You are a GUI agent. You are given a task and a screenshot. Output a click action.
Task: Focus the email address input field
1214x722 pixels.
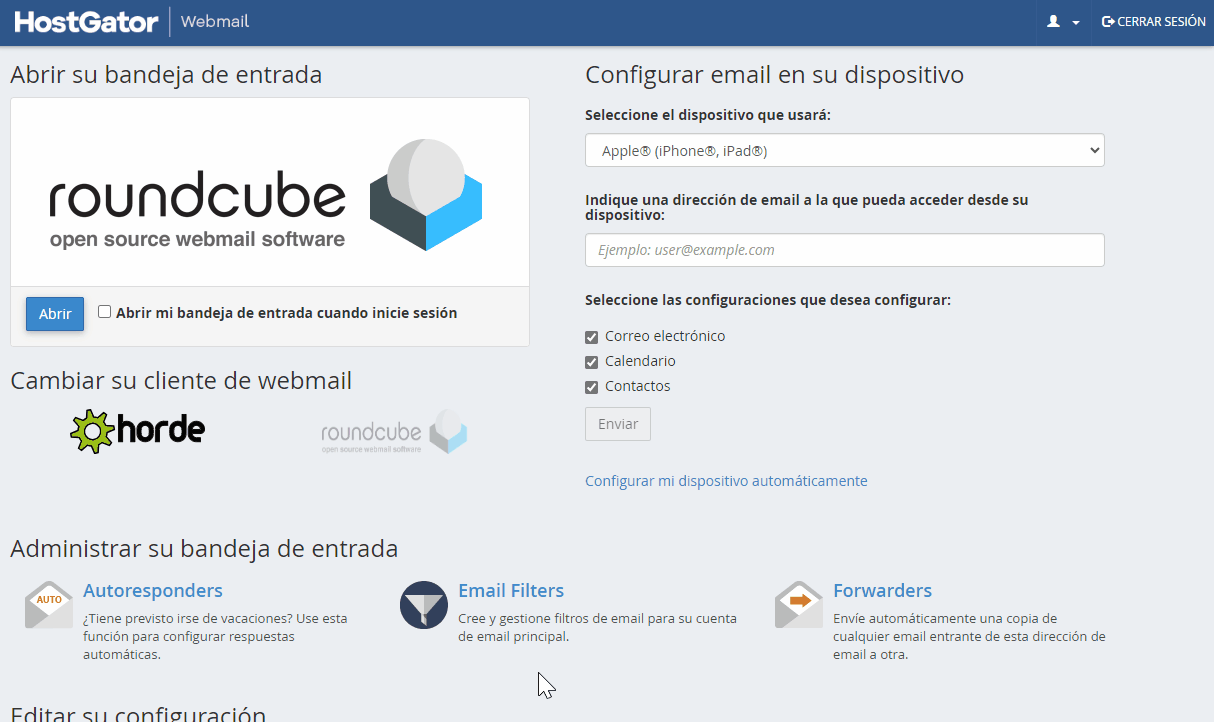point(845,250)
